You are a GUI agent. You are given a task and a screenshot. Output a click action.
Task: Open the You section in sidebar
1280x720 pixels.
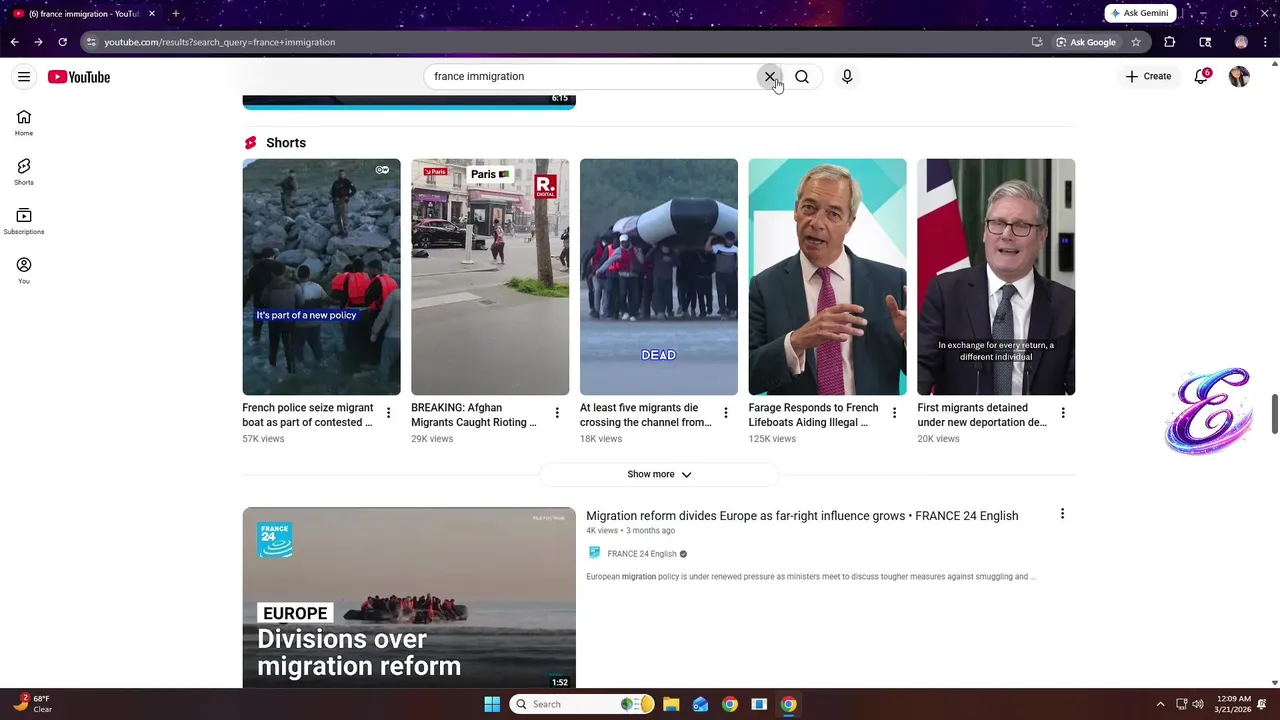pos(24,270)
